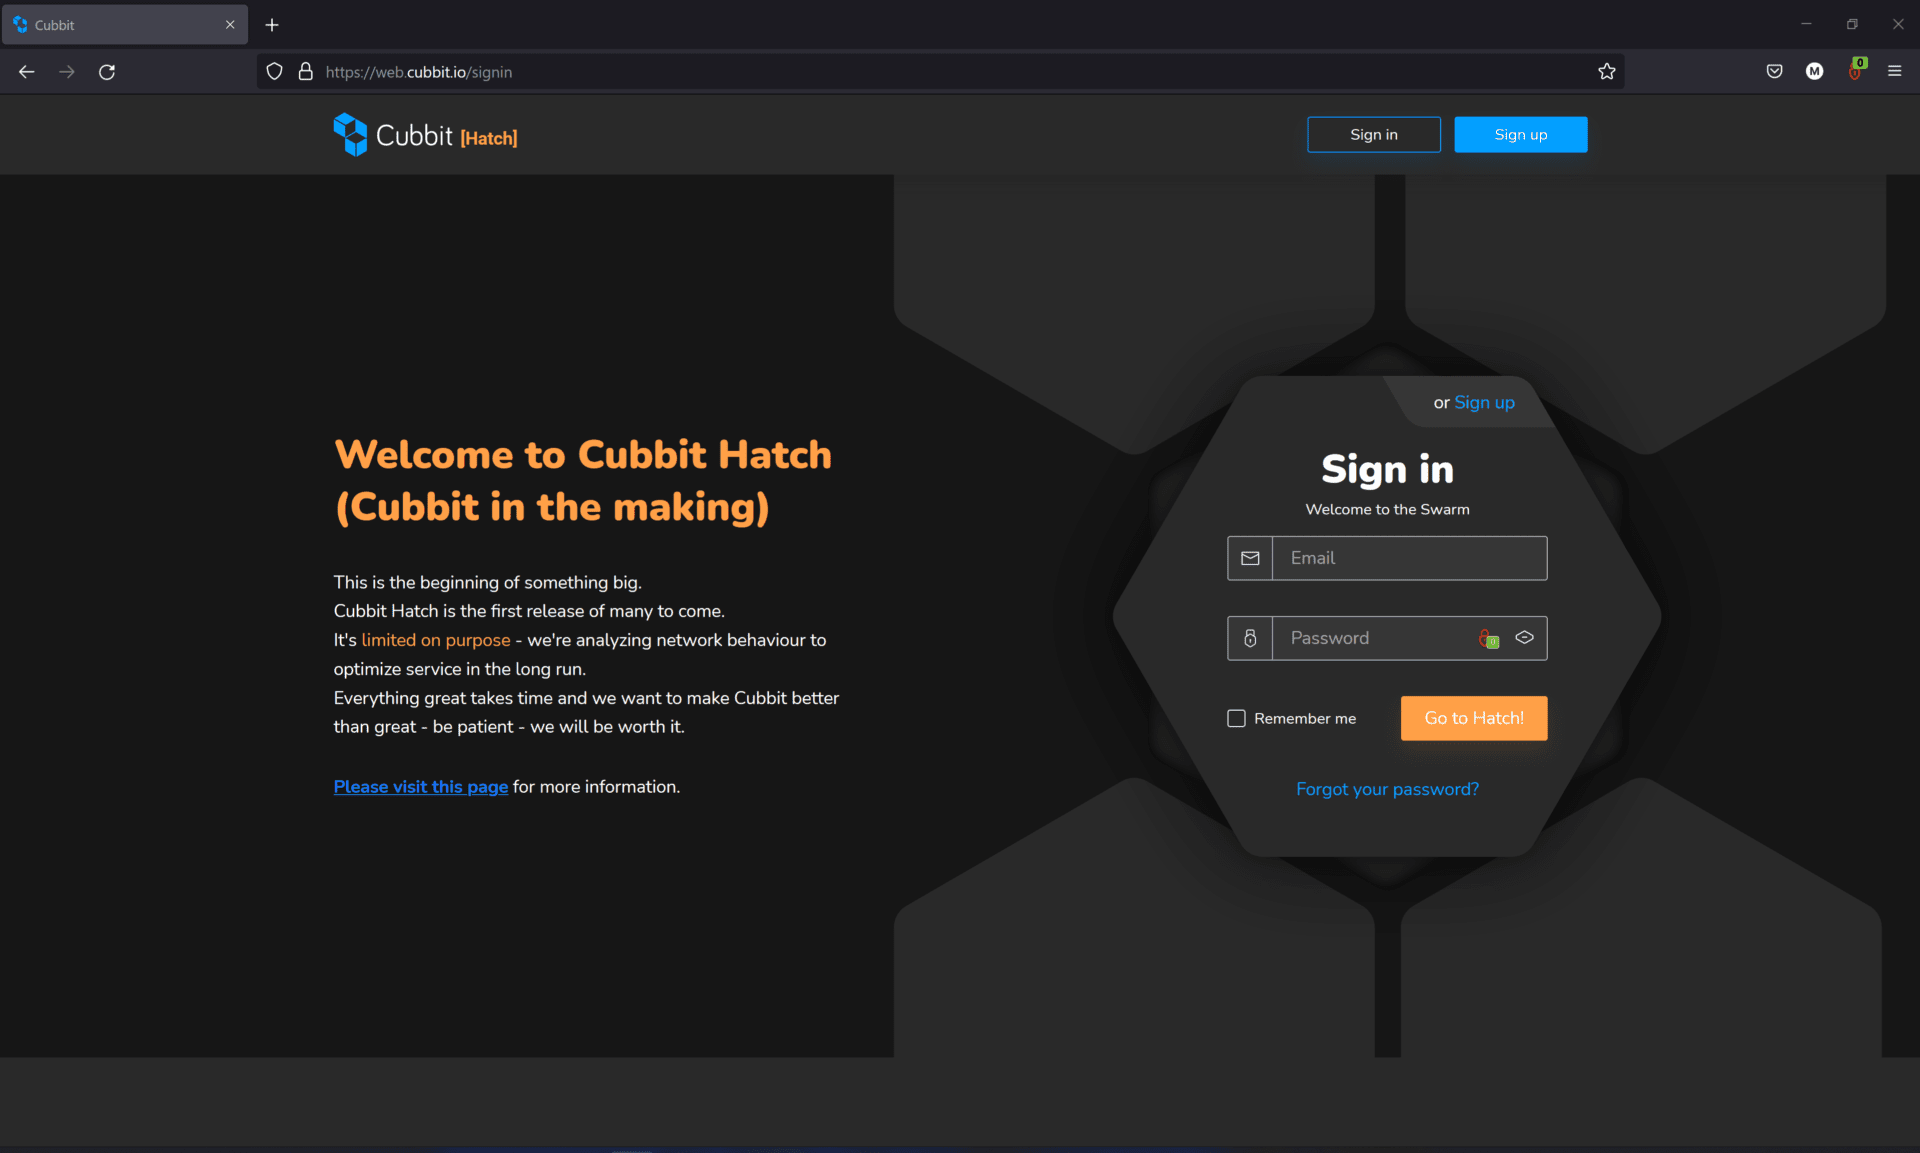Screen dimensions: 1920x1153
Task: Open a new browser tab
Action: [x=271, y=24]
